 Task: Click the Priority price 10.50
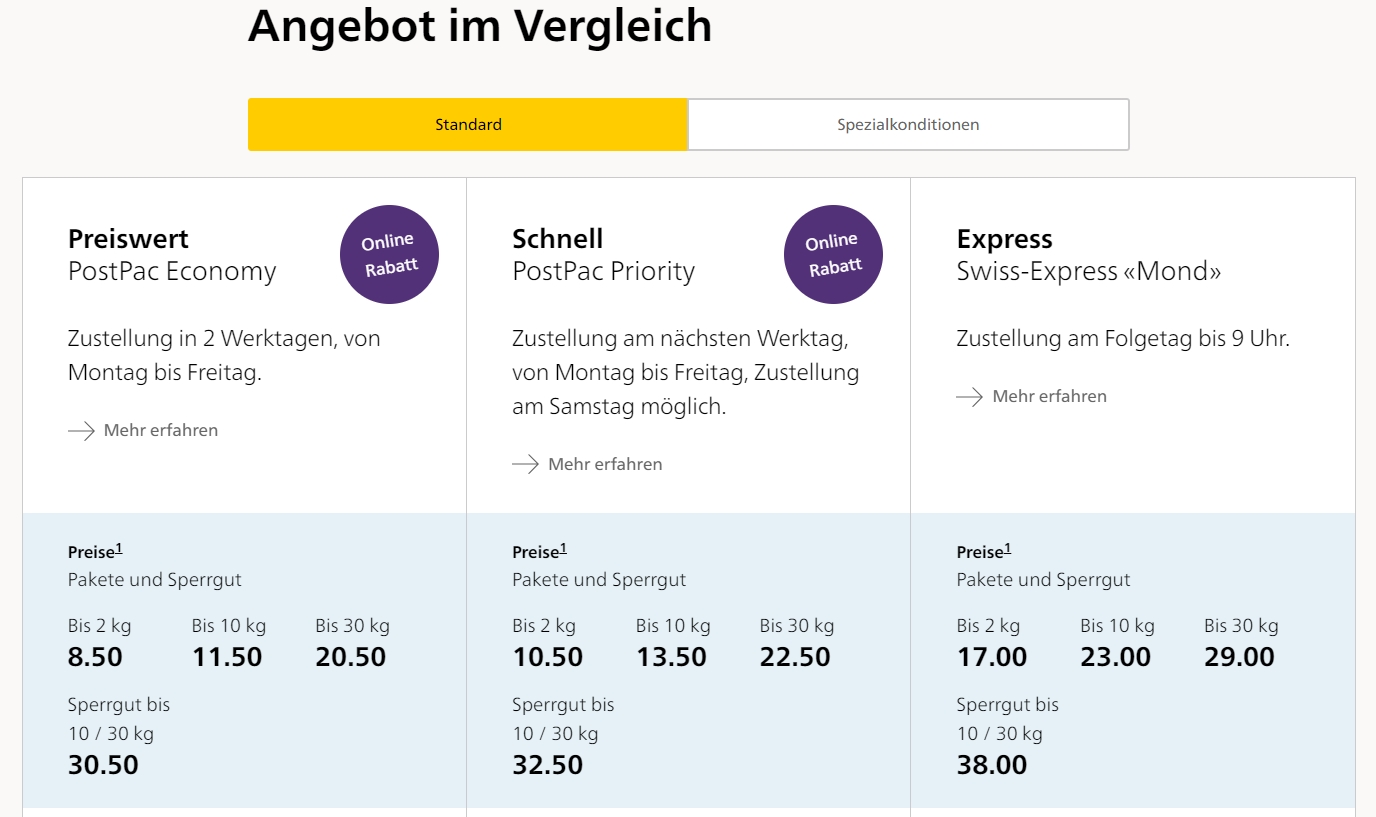click(547, 657)
